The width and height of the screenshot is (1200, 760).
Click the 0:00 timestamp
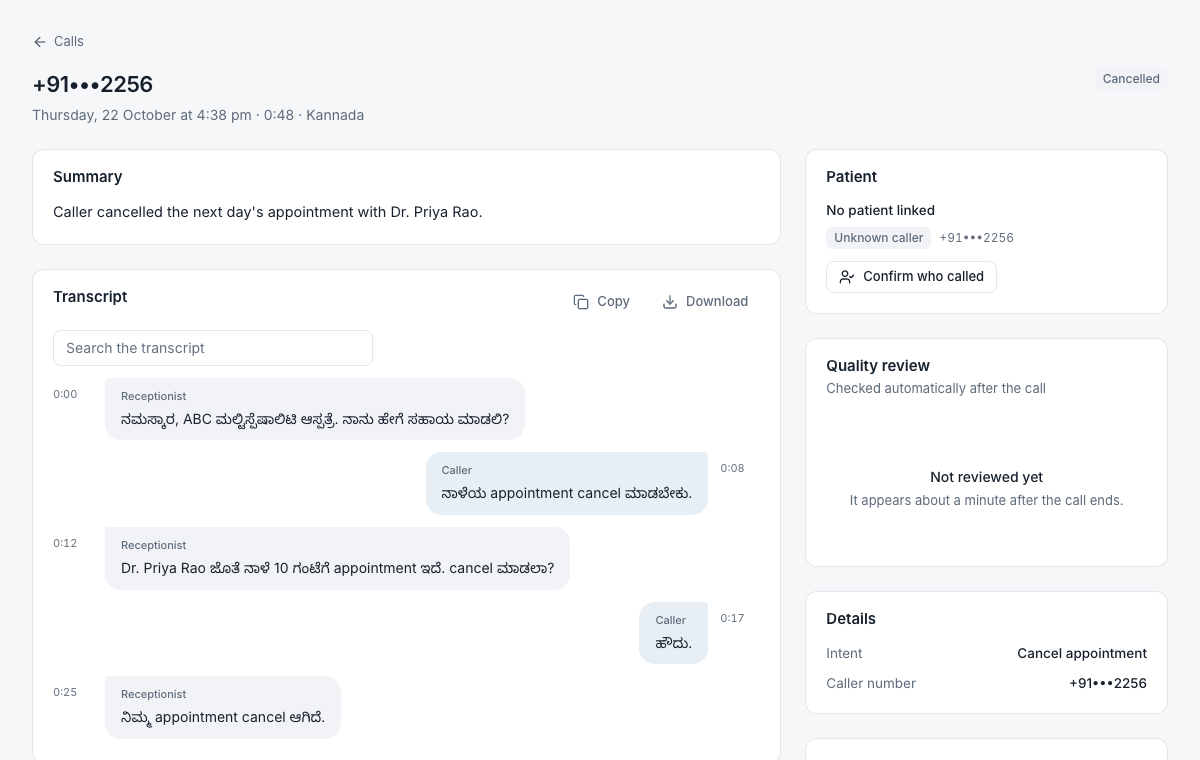click(x=65, y=394)
